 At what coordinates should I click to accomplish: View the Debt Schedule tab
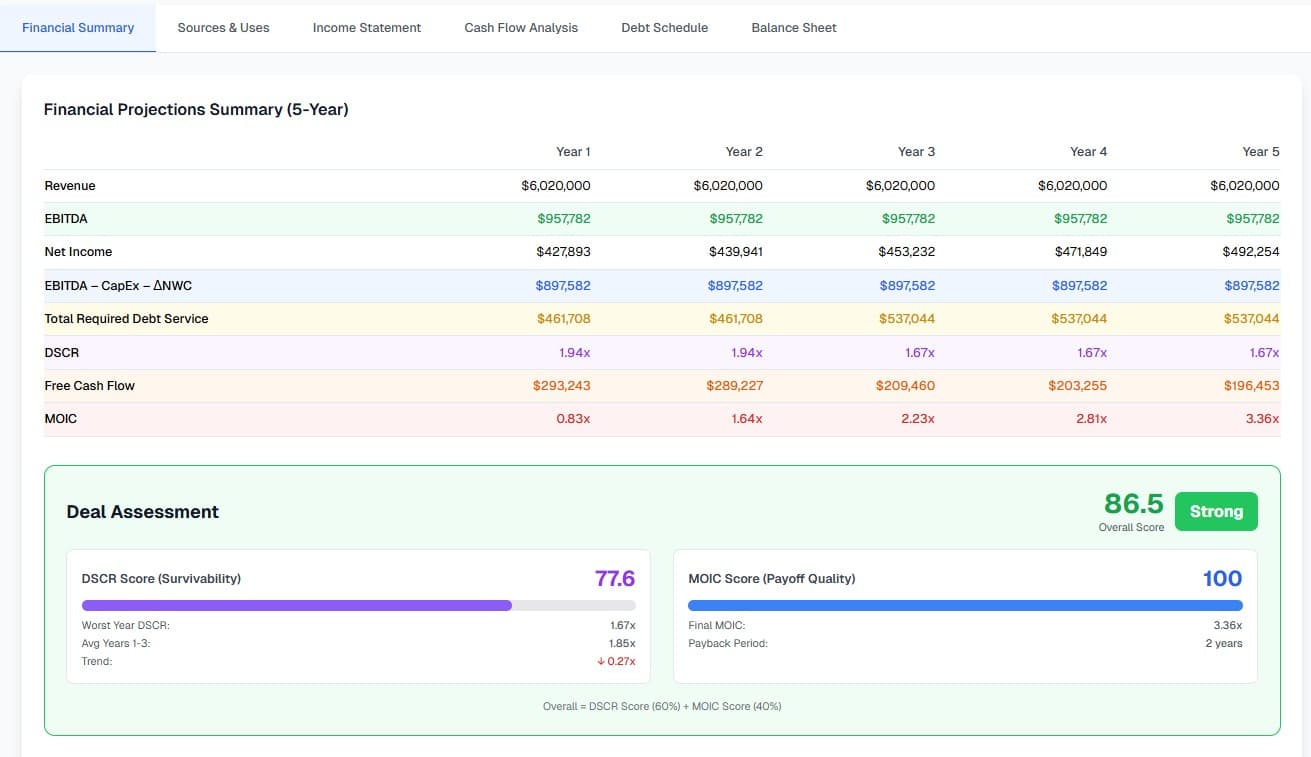coord(664,27)
